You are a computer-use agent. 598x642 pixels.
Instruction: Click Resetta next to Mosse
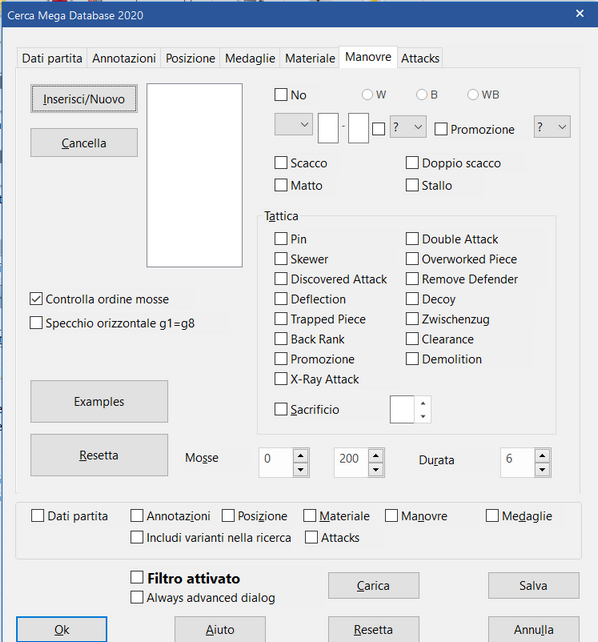(99, 455)
